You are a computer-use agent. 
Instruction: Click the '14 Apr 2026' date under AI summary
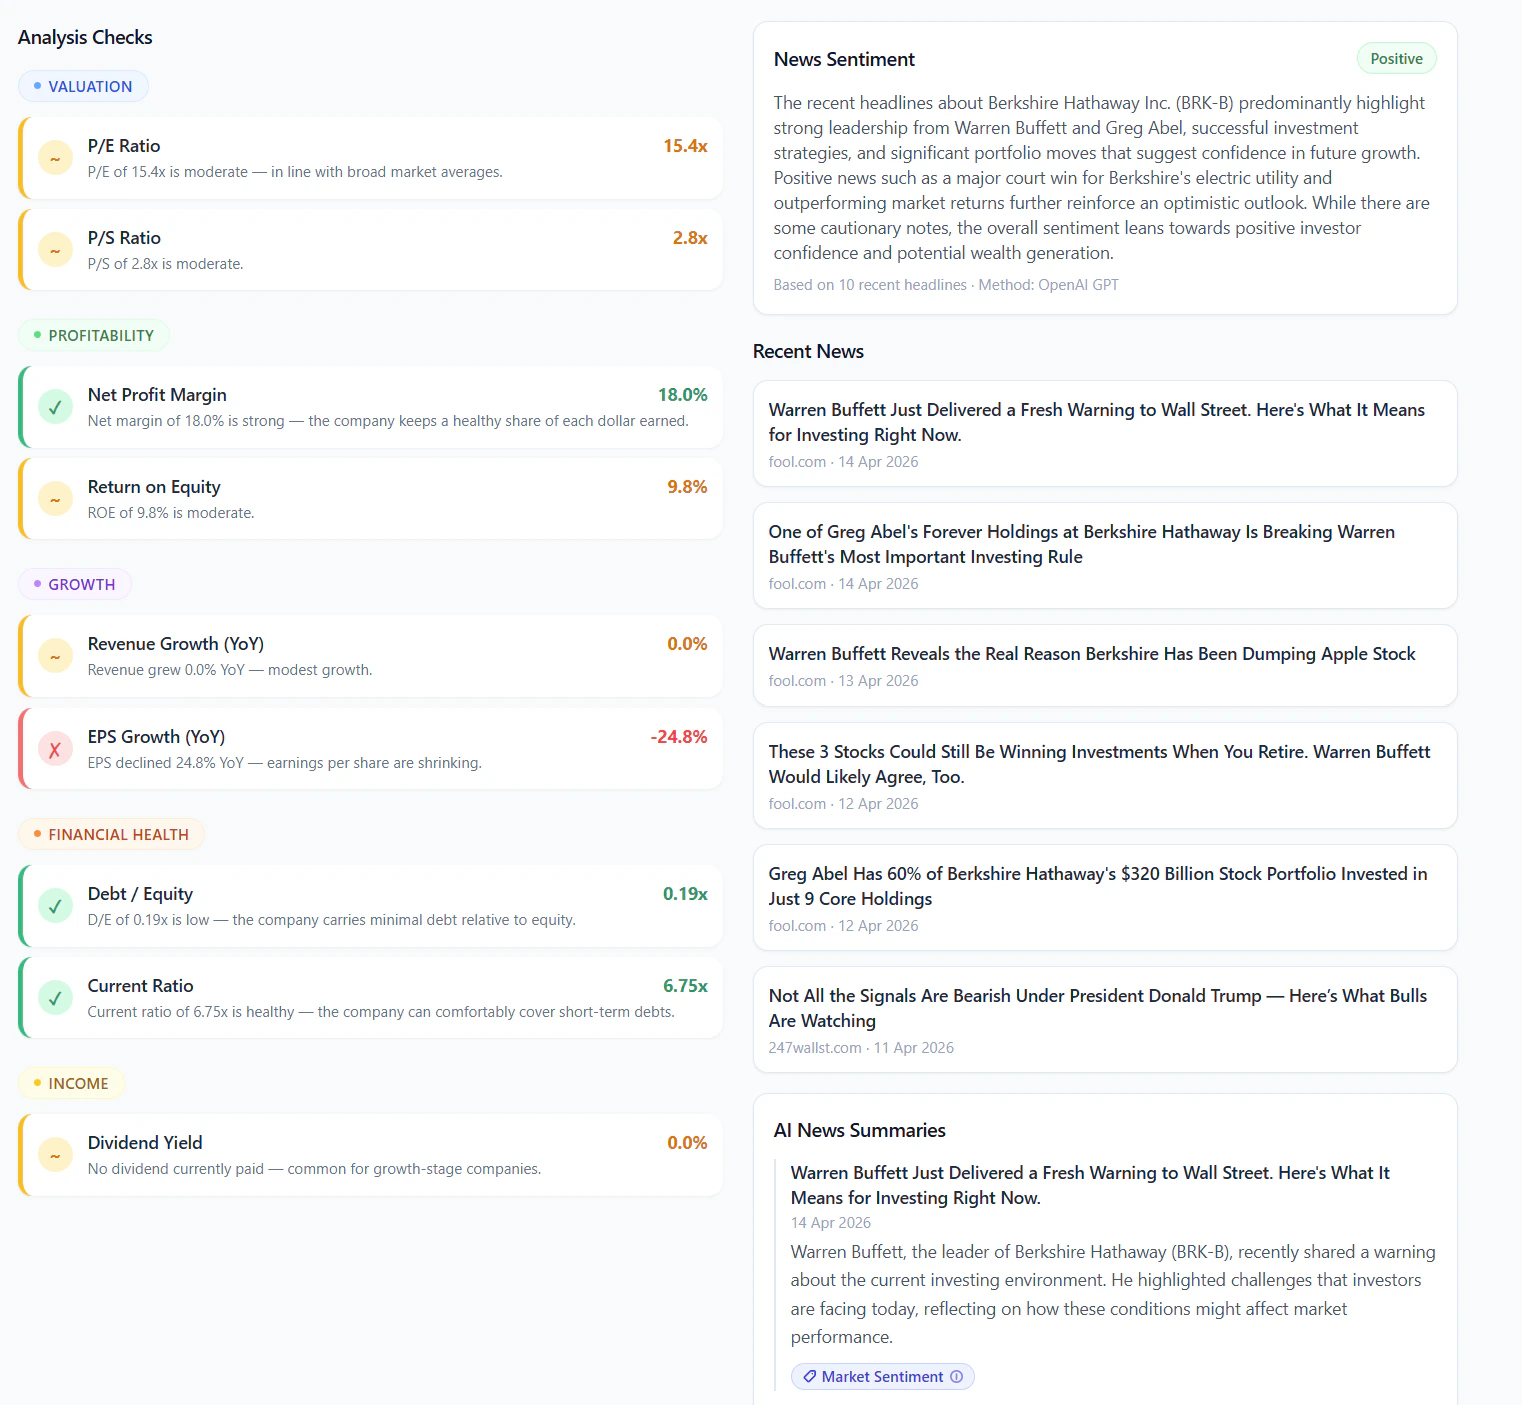click(x=830, y=1223)
